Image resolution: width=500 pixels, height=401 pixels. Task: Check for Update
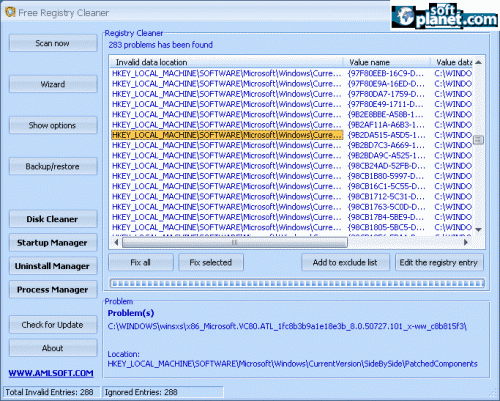(53, 325)
